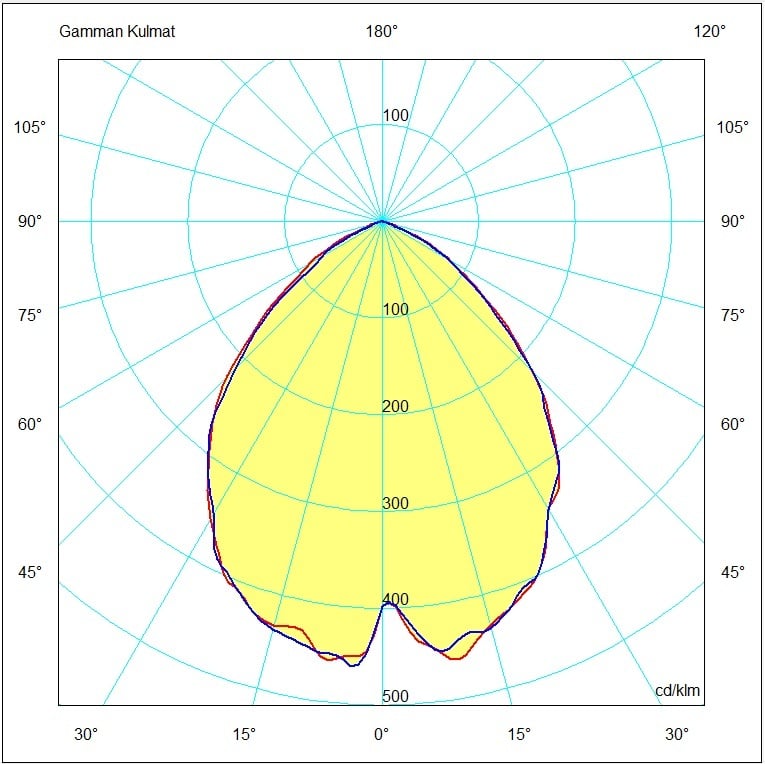Pick the 75° label on the right side

[733, 315]
